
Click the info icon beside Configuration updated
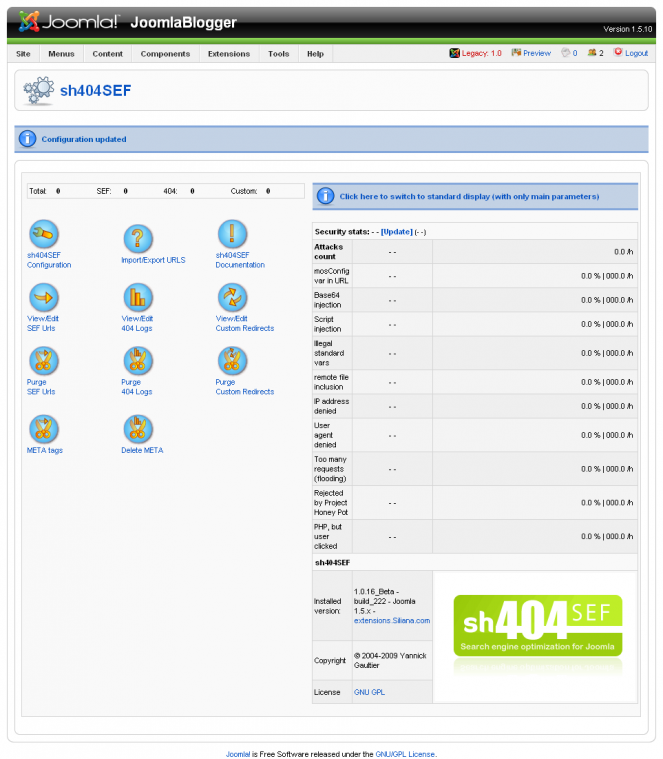click(28, 139)
